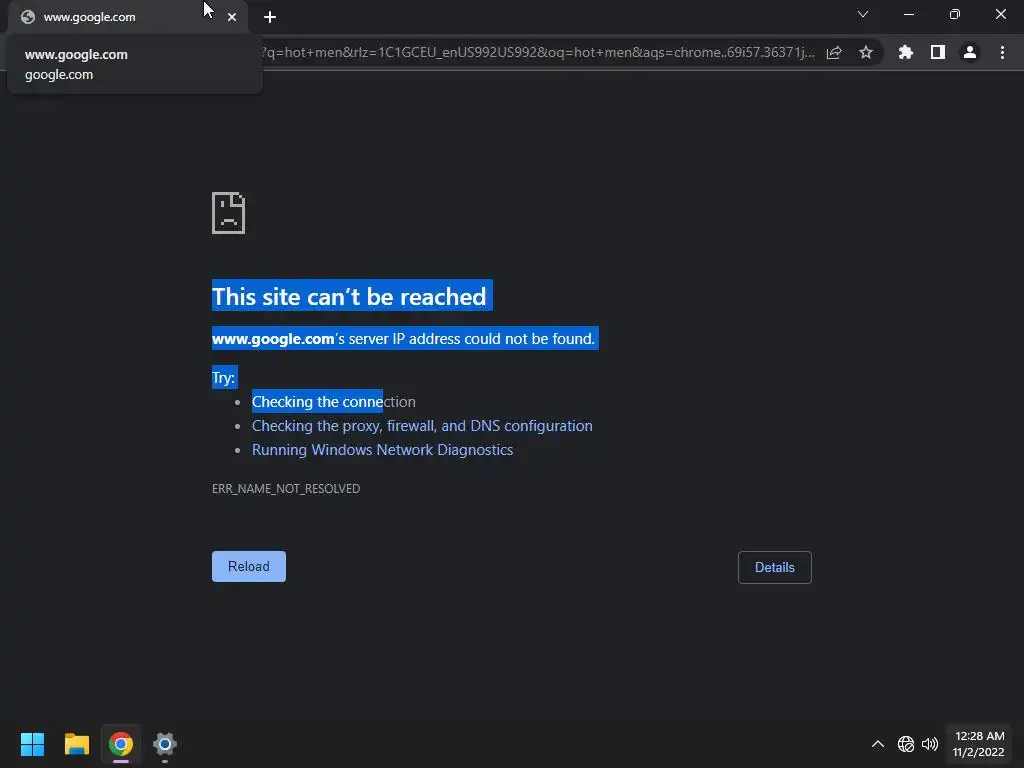The height and width of the screenshot is (768, 1024).
Task: Click Running Windows Network Diagnostics link
Action: [382, 450]
